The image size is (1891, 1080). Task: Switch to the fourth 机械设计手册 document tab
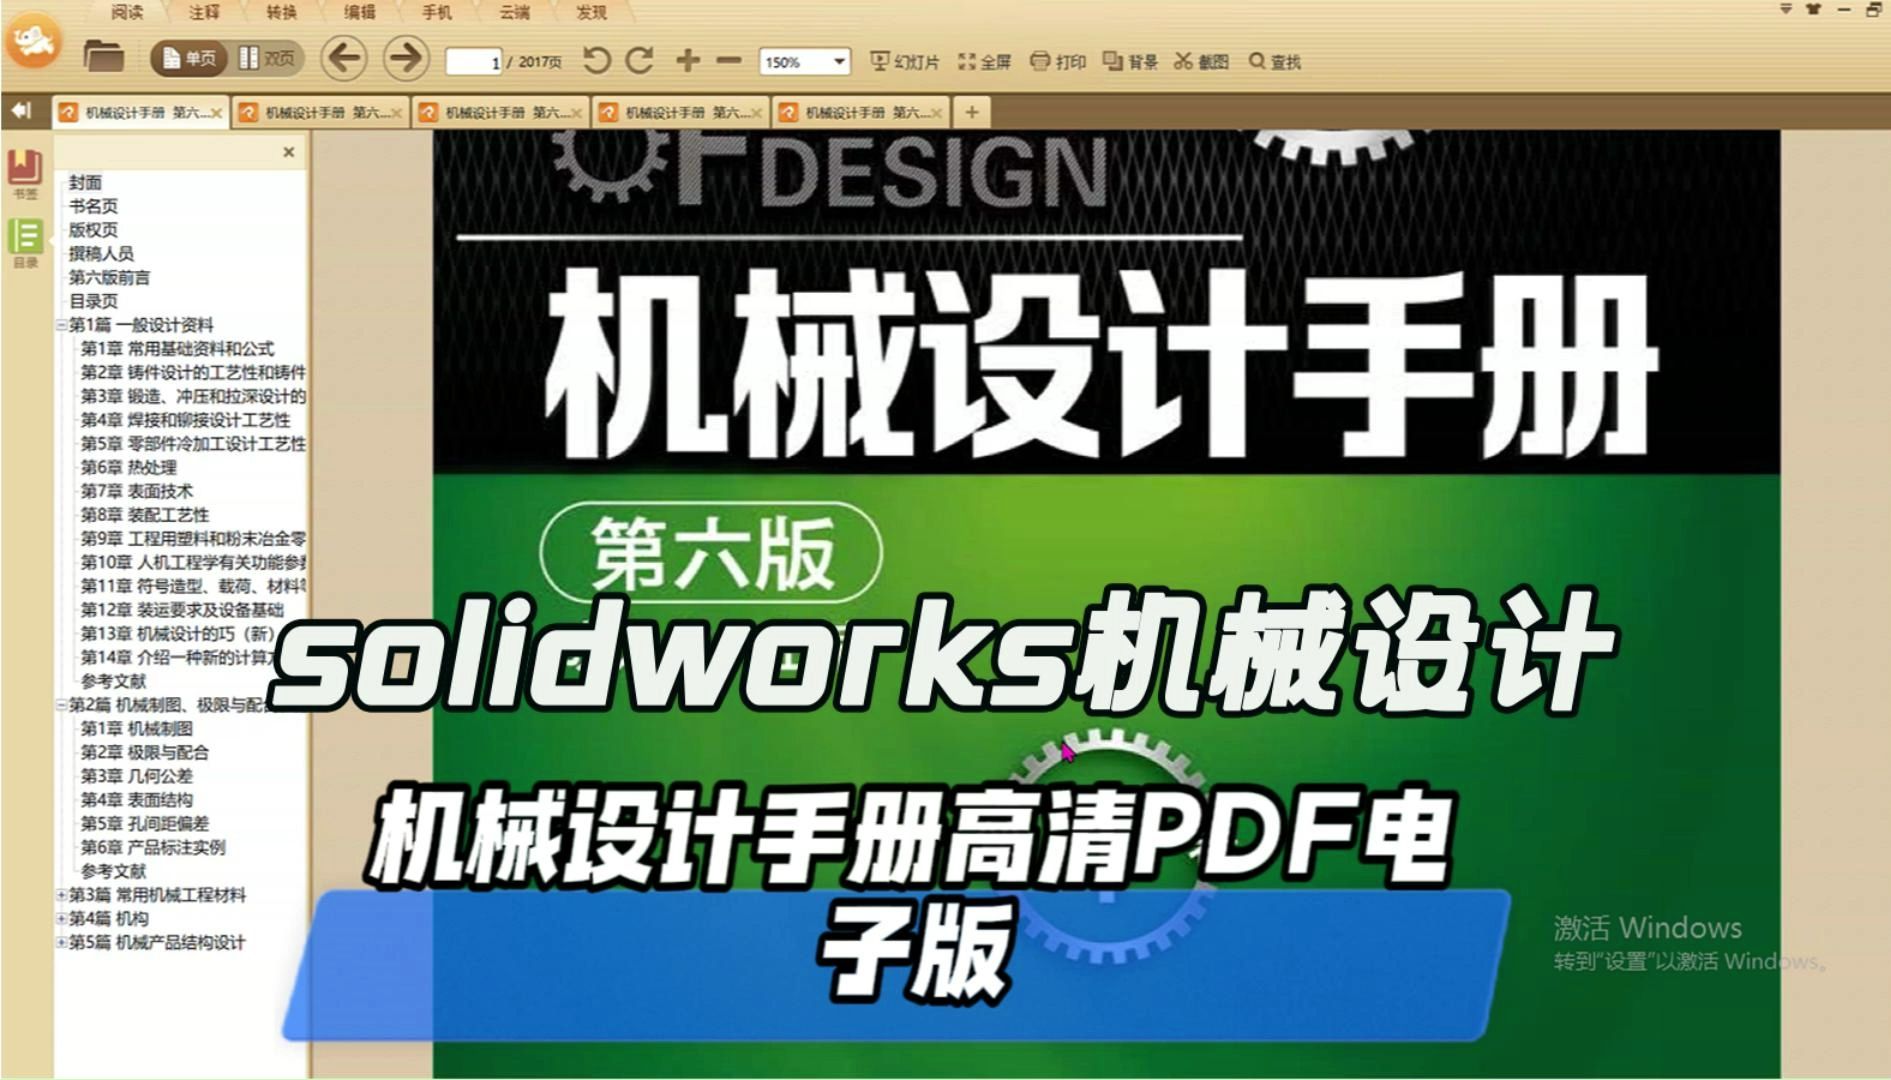680,113
